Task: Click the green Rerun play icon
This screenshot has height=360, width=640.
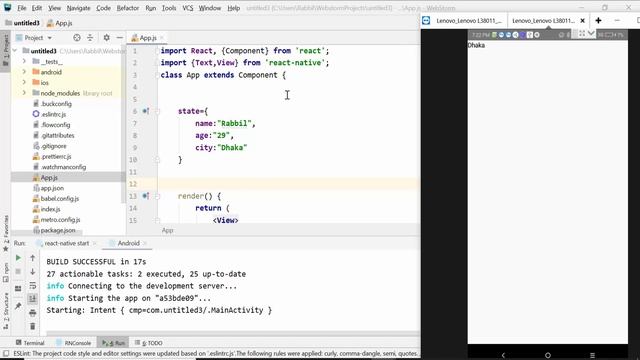Action: [18, 258]
